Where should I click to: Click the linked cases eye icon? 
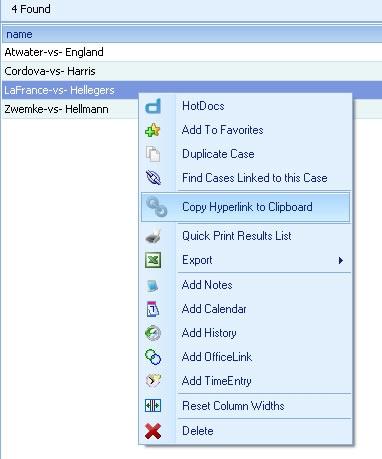pos(153,178)
